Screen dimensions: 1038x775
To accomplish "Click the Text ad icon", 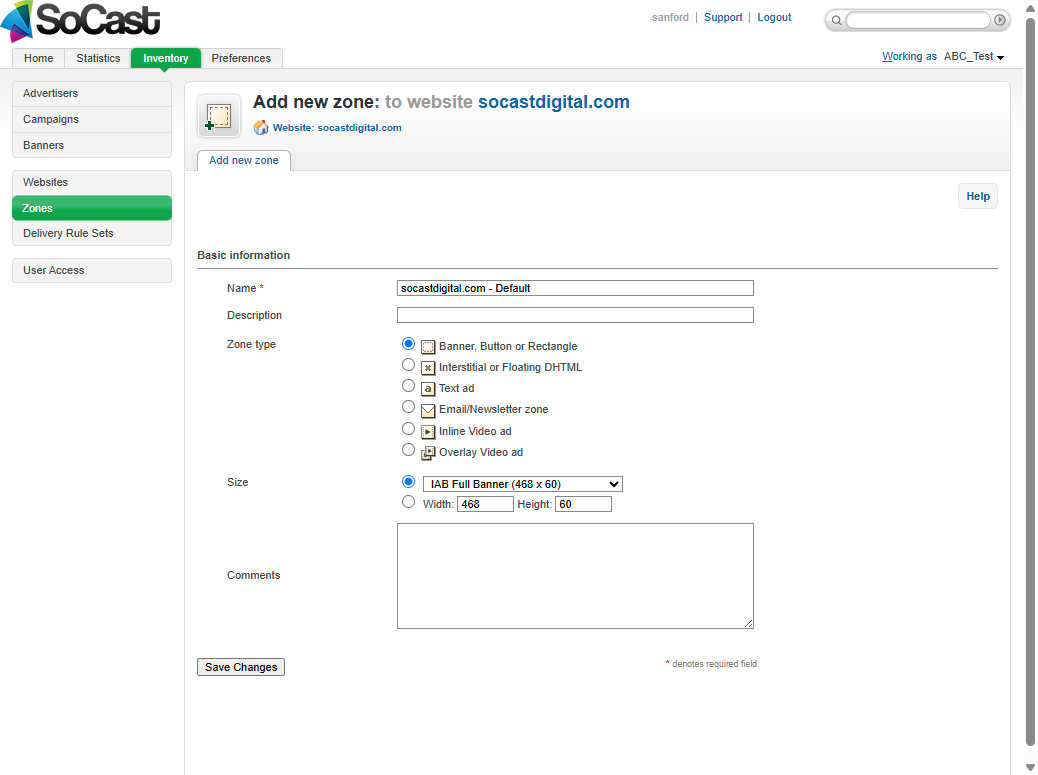I will click(x=428, y=389).
